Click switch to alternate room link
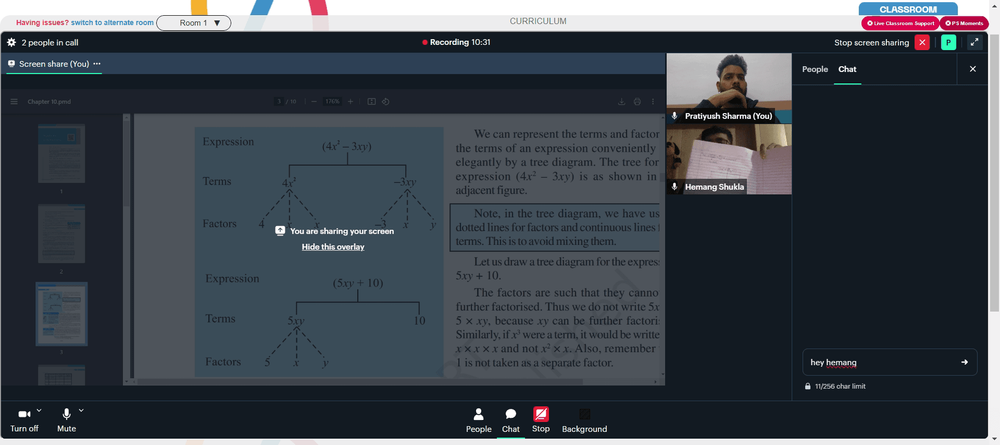This screenshot has width=1000, height=445. (x=112, y=23)
